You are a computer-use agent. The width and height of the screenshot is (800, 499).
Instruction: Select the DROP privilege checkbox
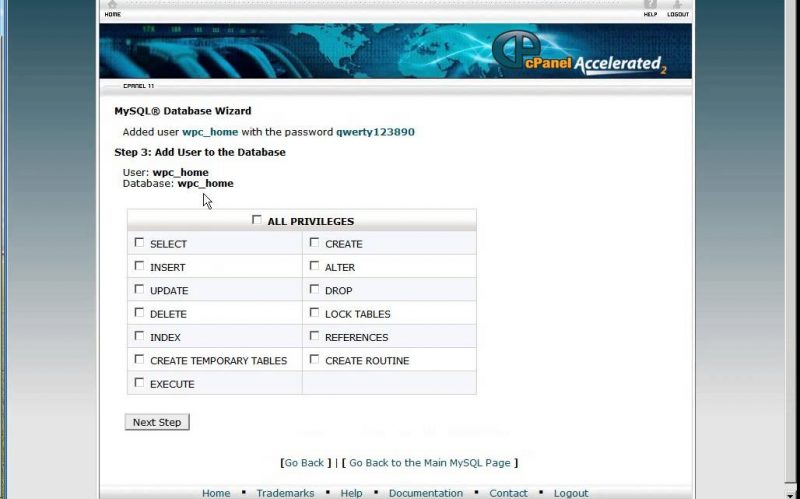point(314,289)
